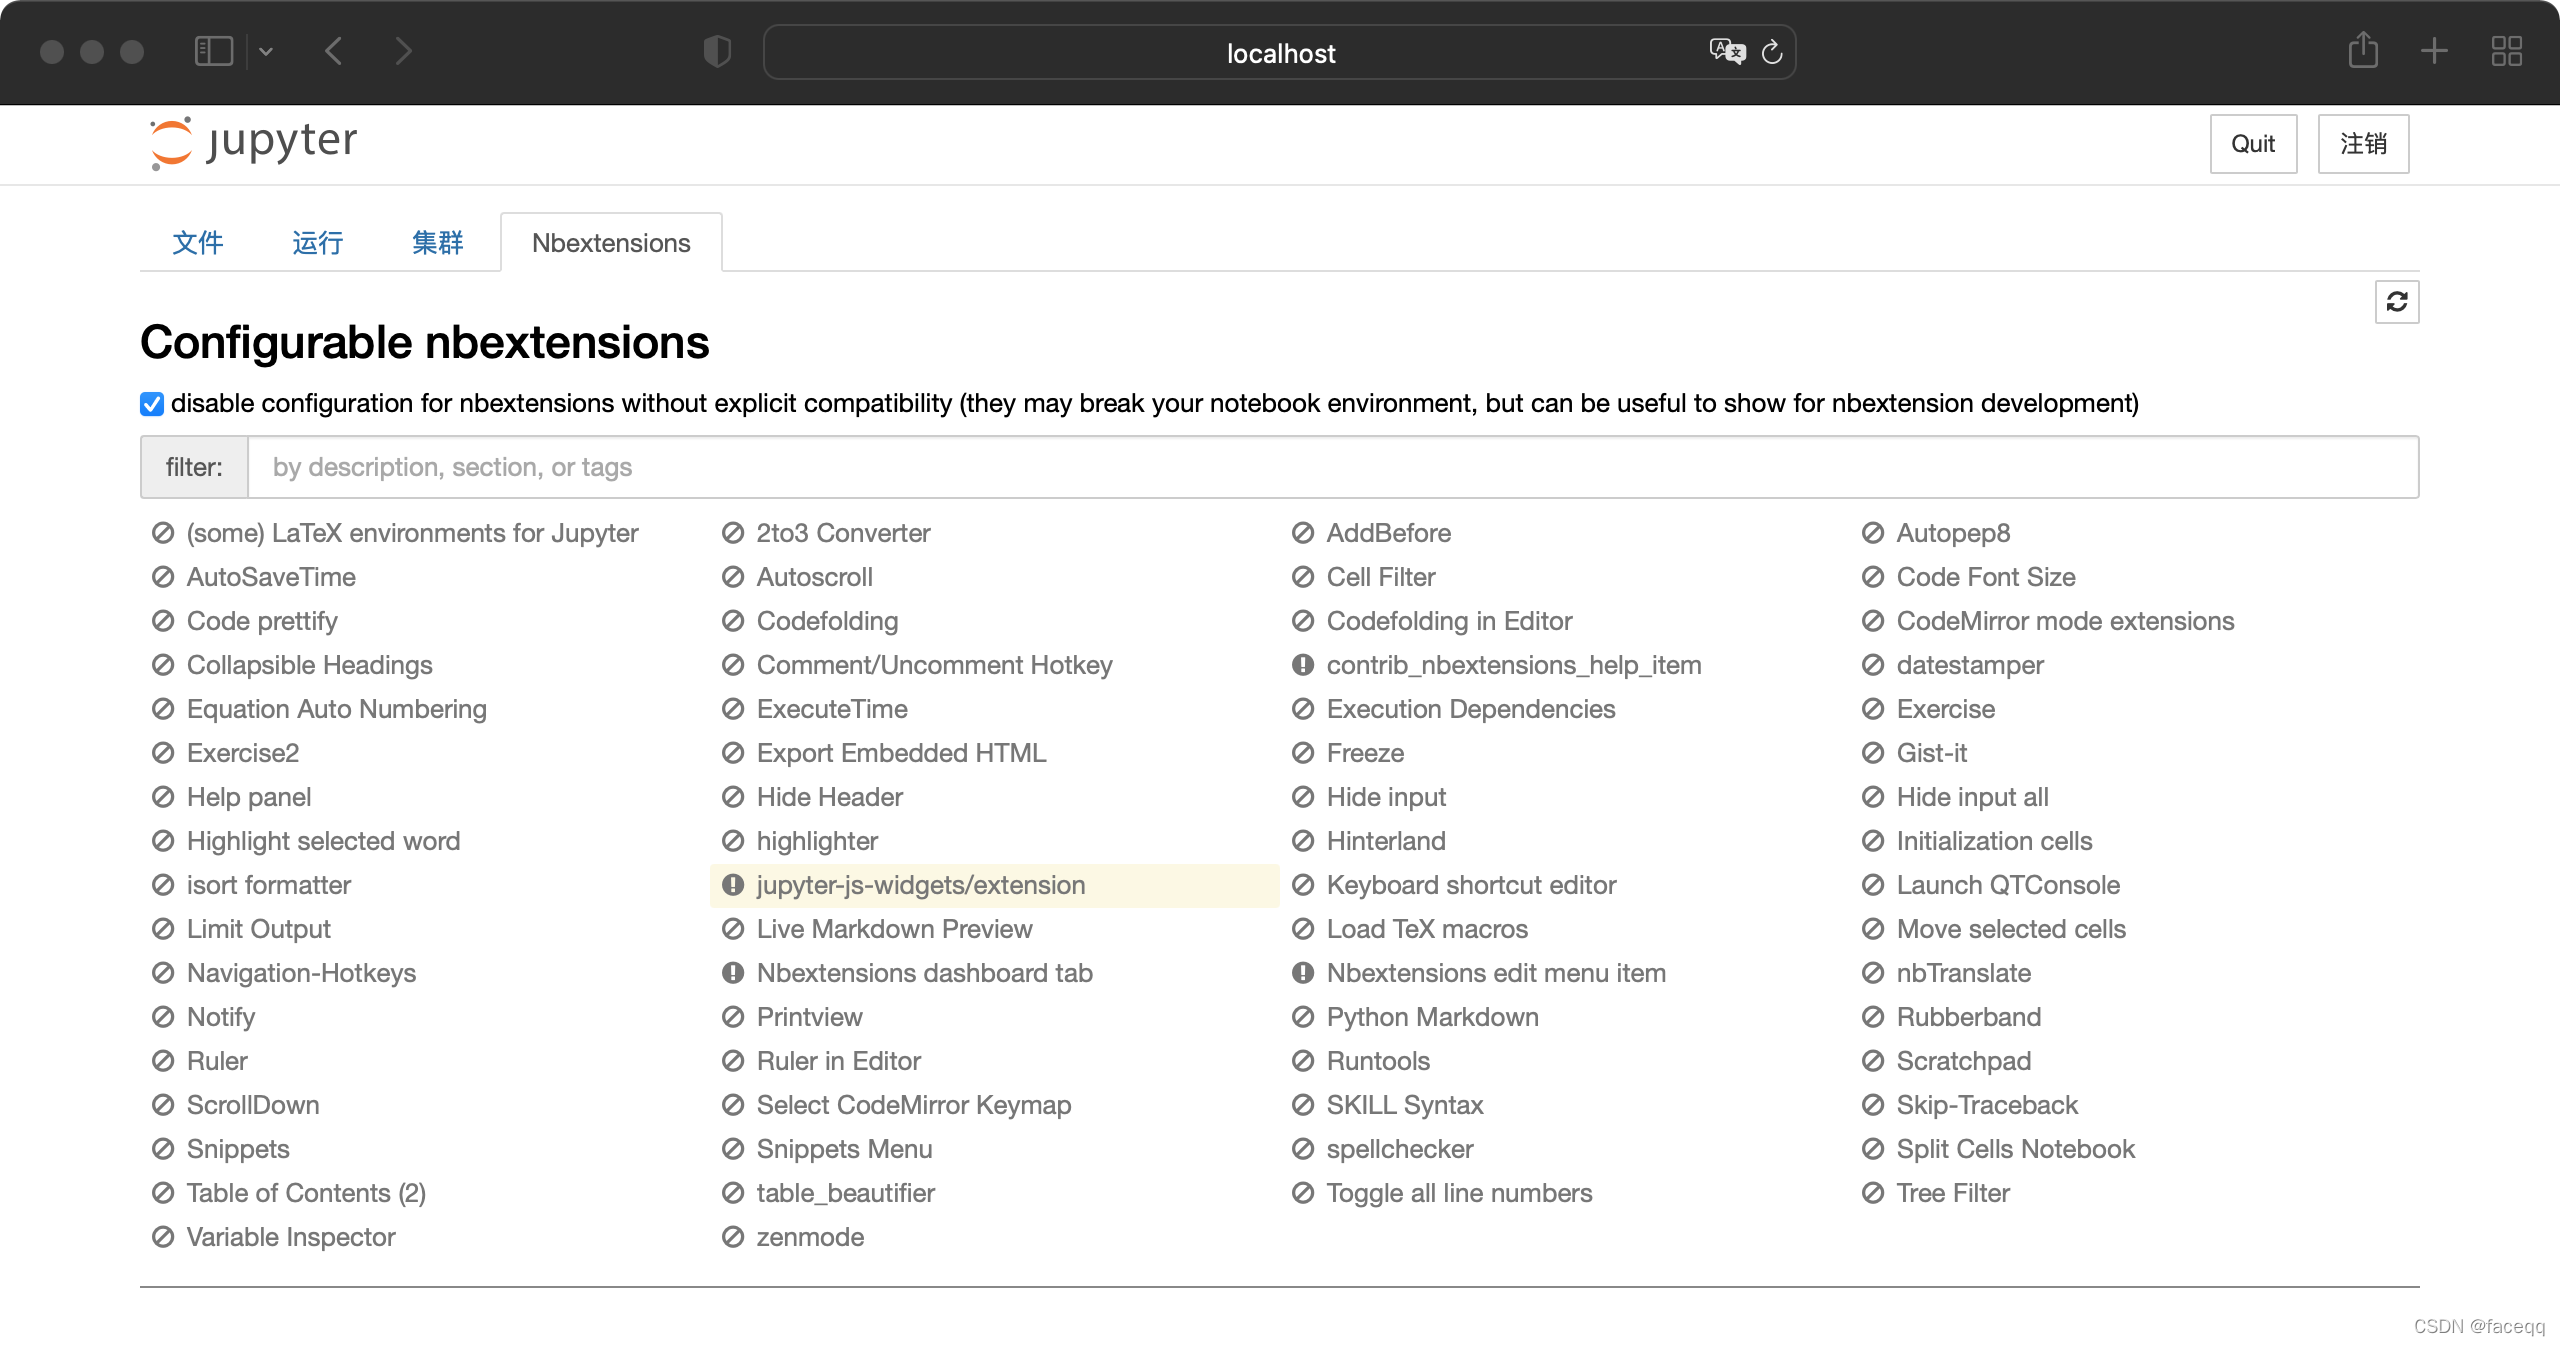Toggle the Safari sidebar icon
2560x1346 pixels.
(x=213, y=52)
